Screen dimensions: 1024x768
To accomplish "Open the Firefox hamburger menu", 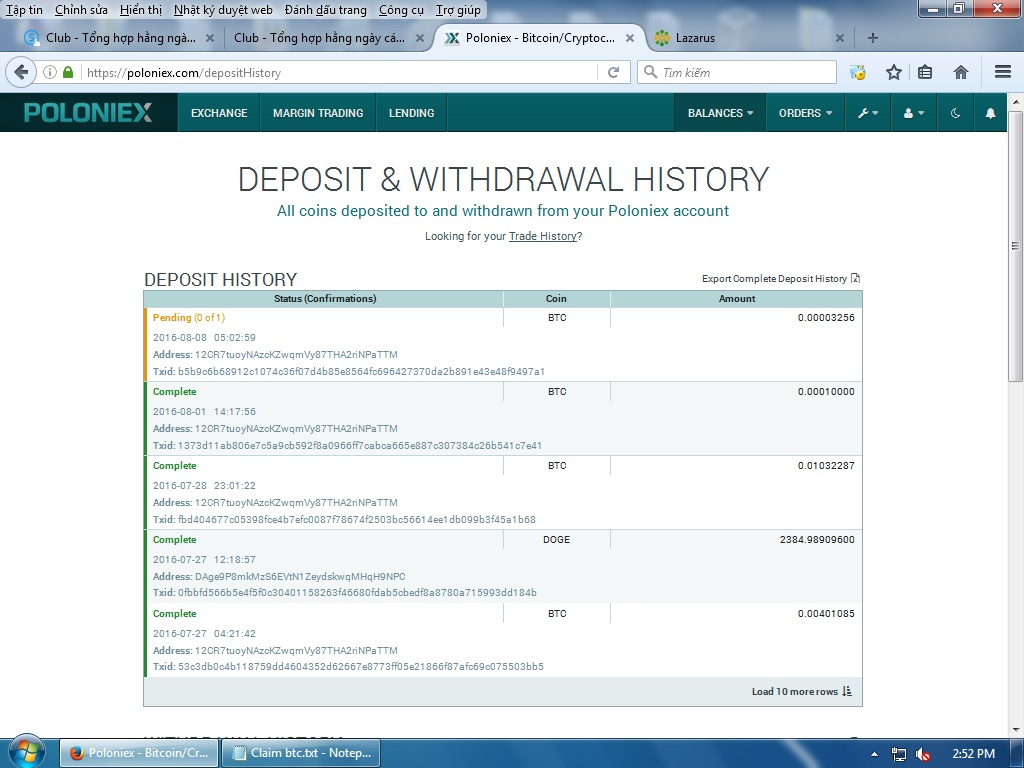I will [x=1002, y=72].
